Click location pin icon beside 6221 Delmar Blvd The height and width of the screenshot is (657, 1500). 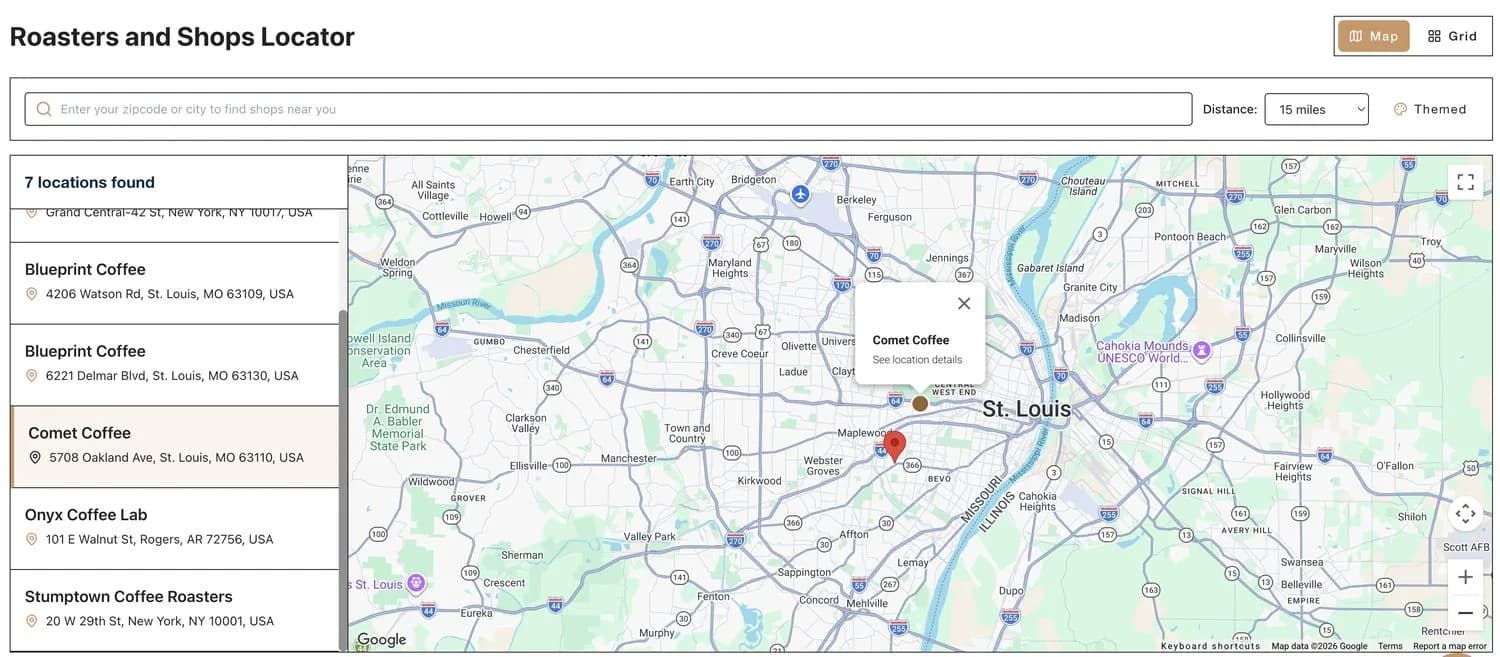(31, 376)
